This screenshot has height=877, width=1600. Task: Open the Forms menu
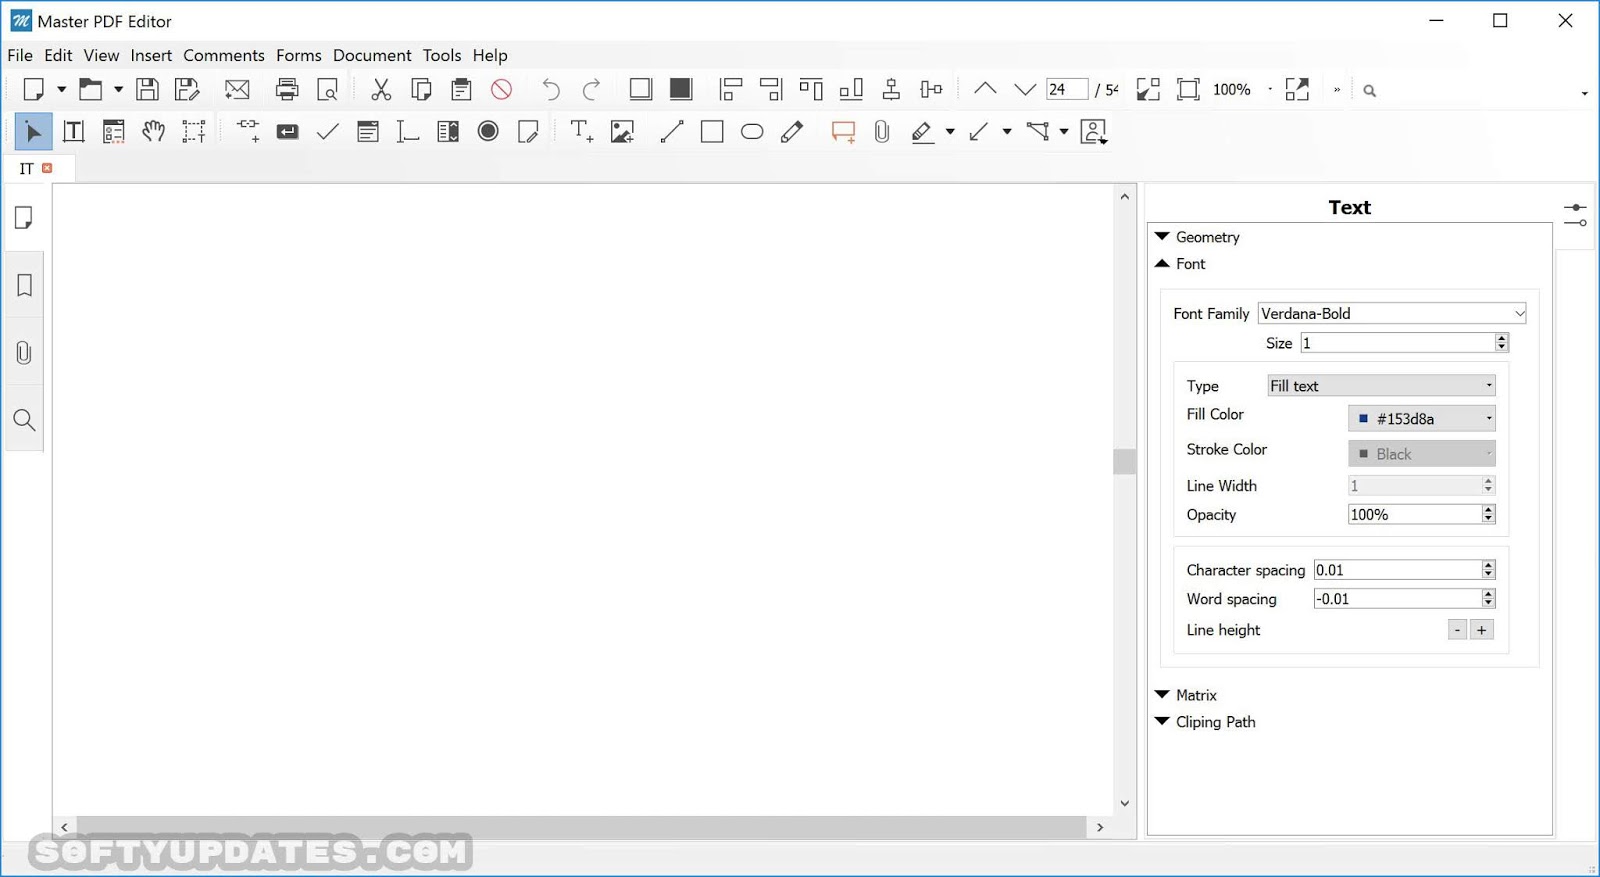(x=299, y=55)
